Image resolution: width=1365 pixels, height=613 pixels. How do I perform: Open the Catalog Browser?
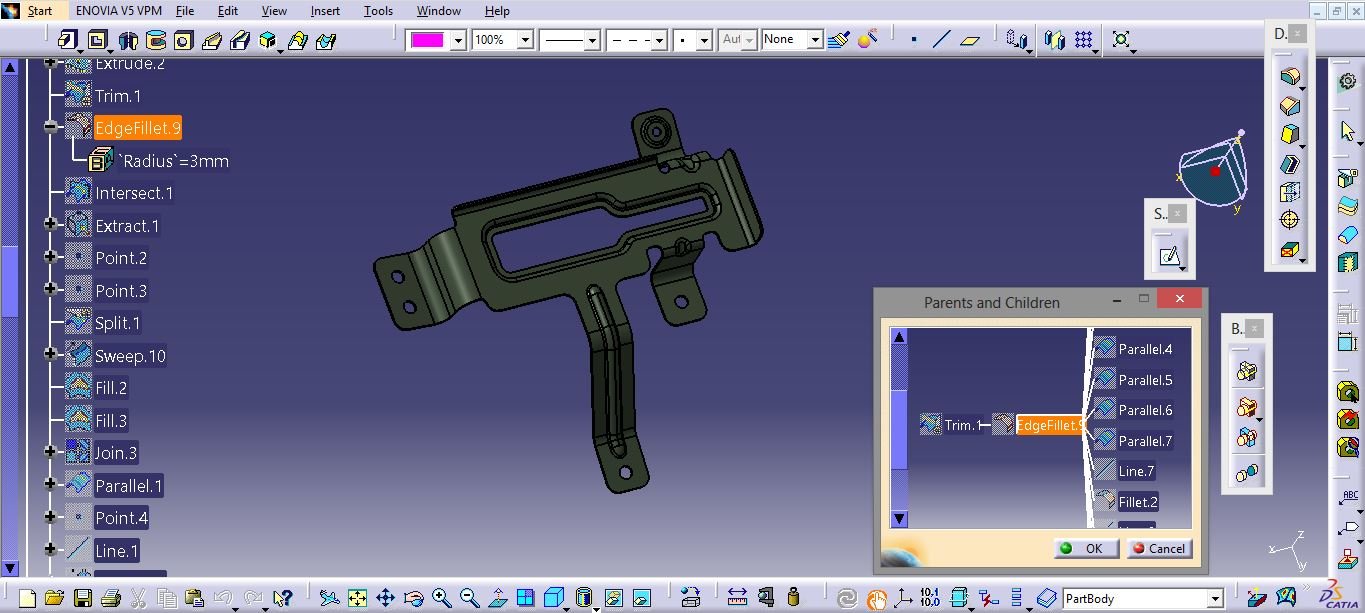pyautogui.click(x=1046, y=599)
